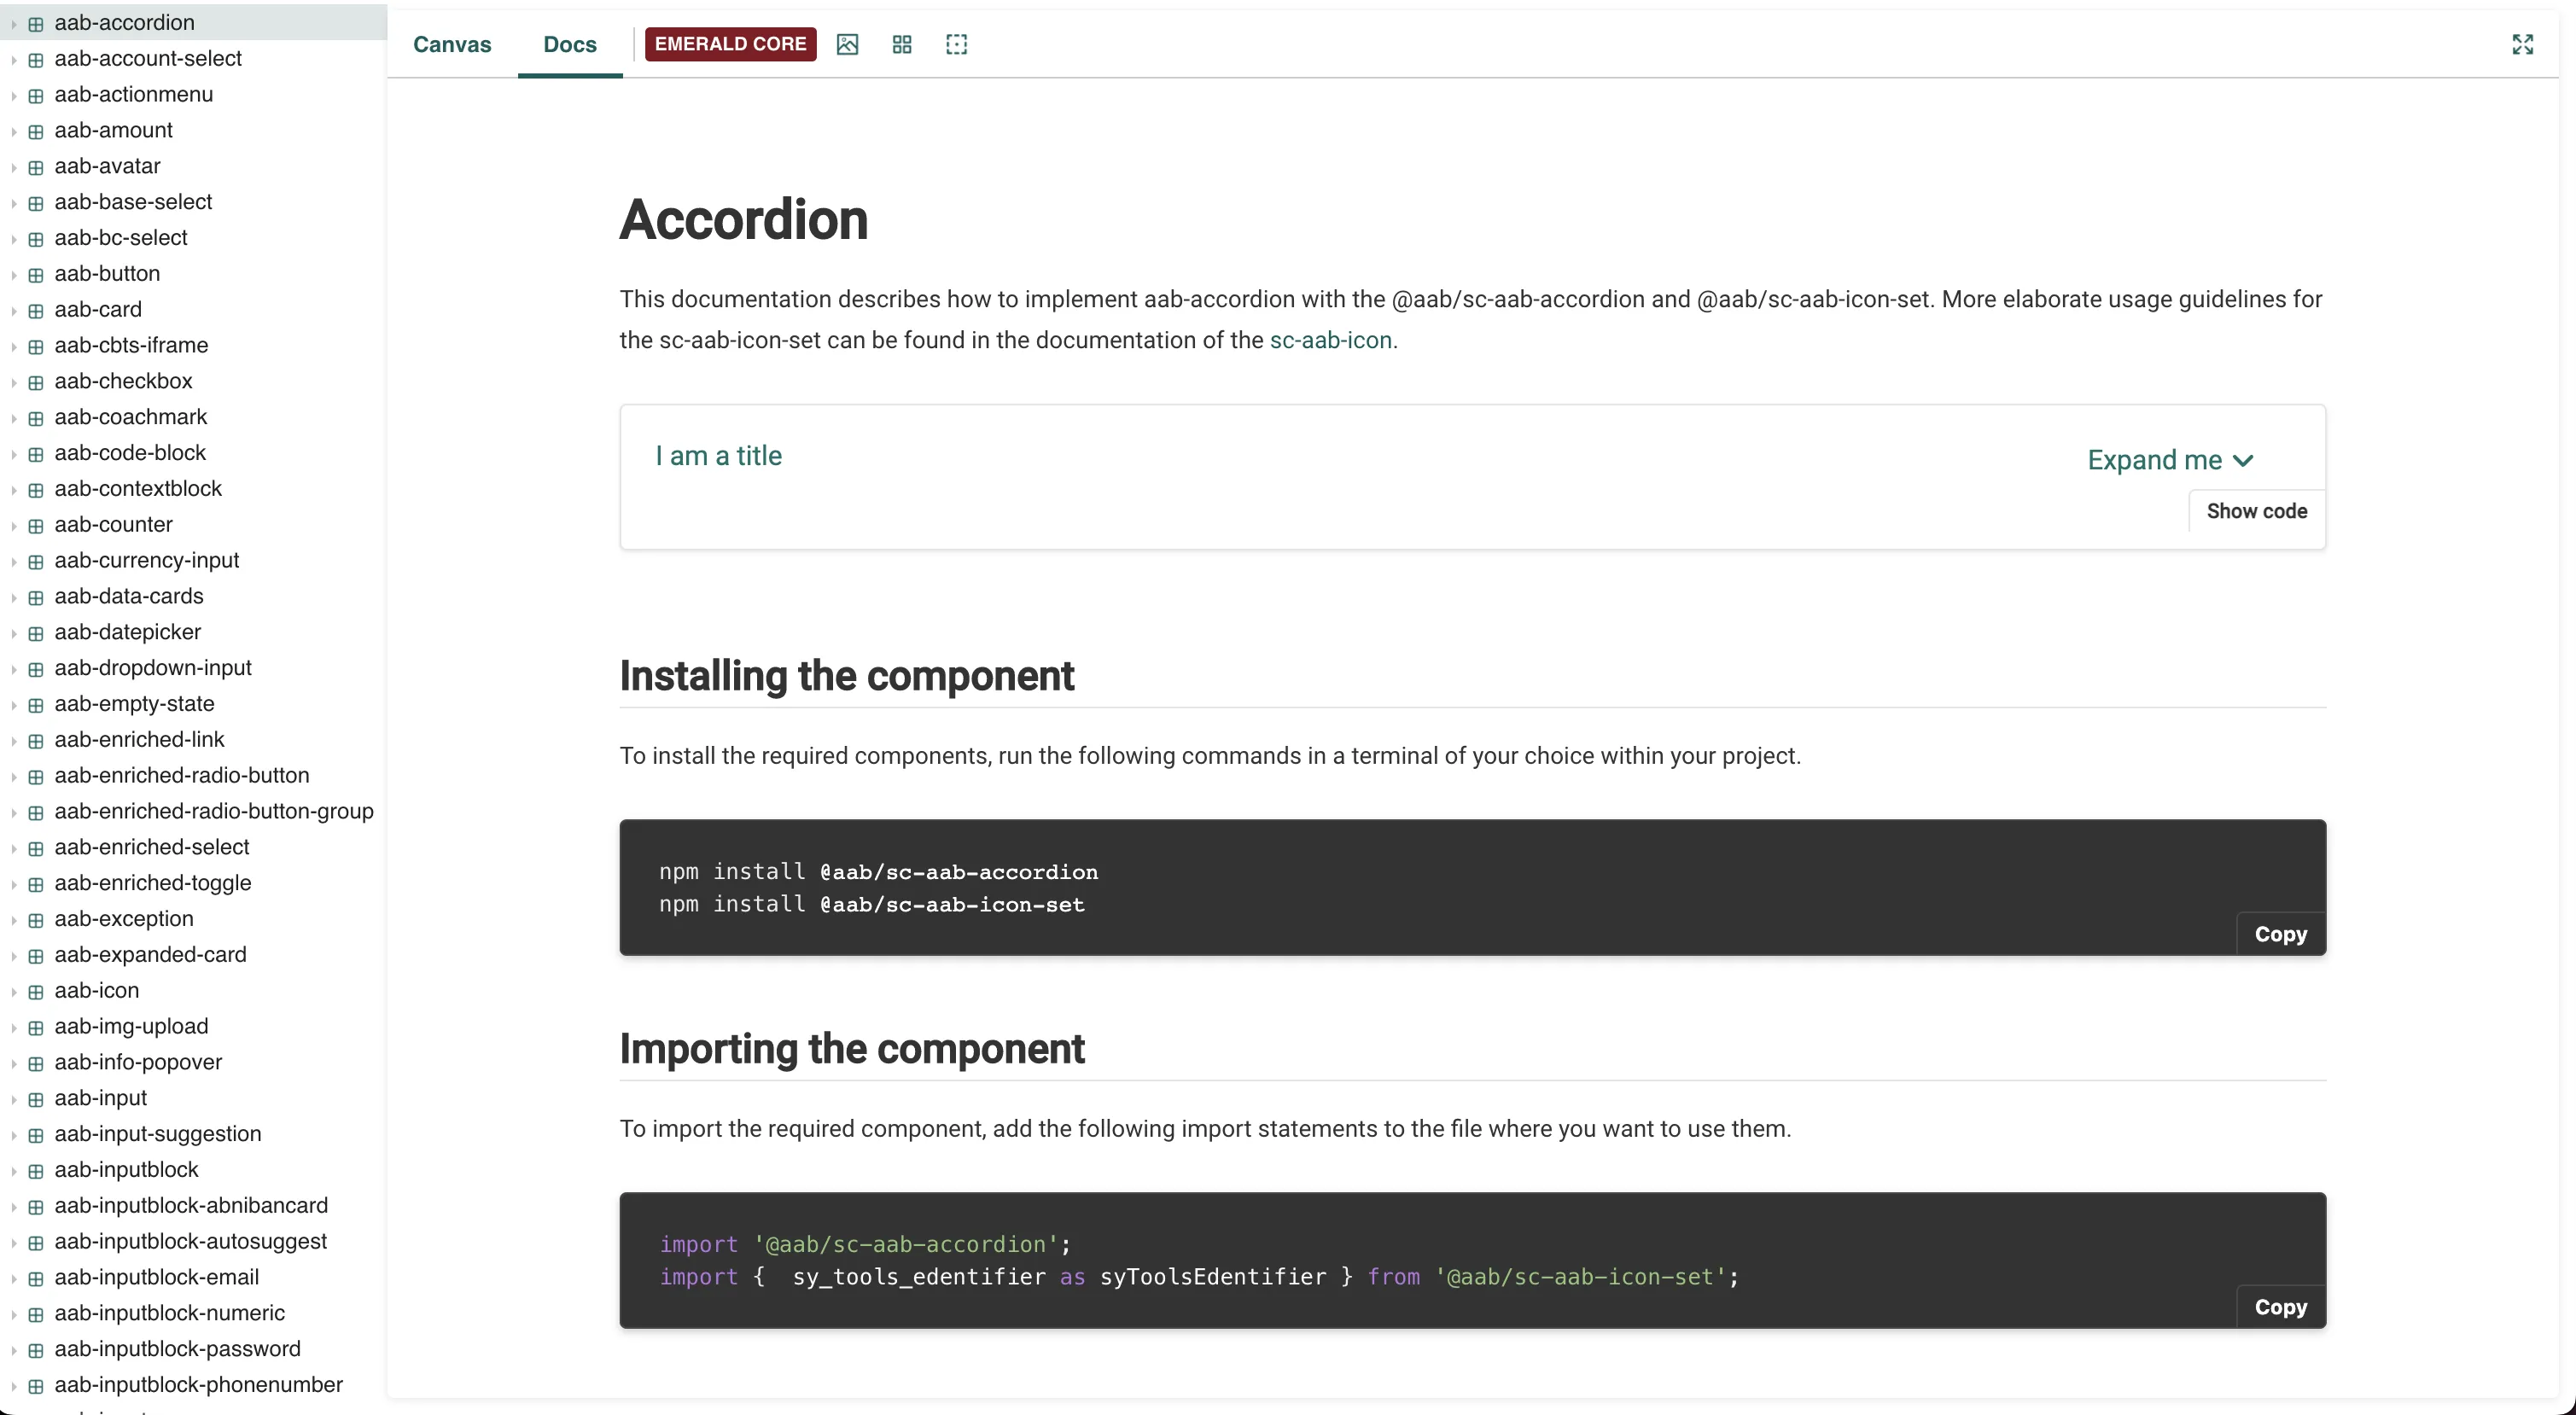Expand the aab-icon tree arrow
Viewport: 2576px width, 1415px height.
click(14, 992)
